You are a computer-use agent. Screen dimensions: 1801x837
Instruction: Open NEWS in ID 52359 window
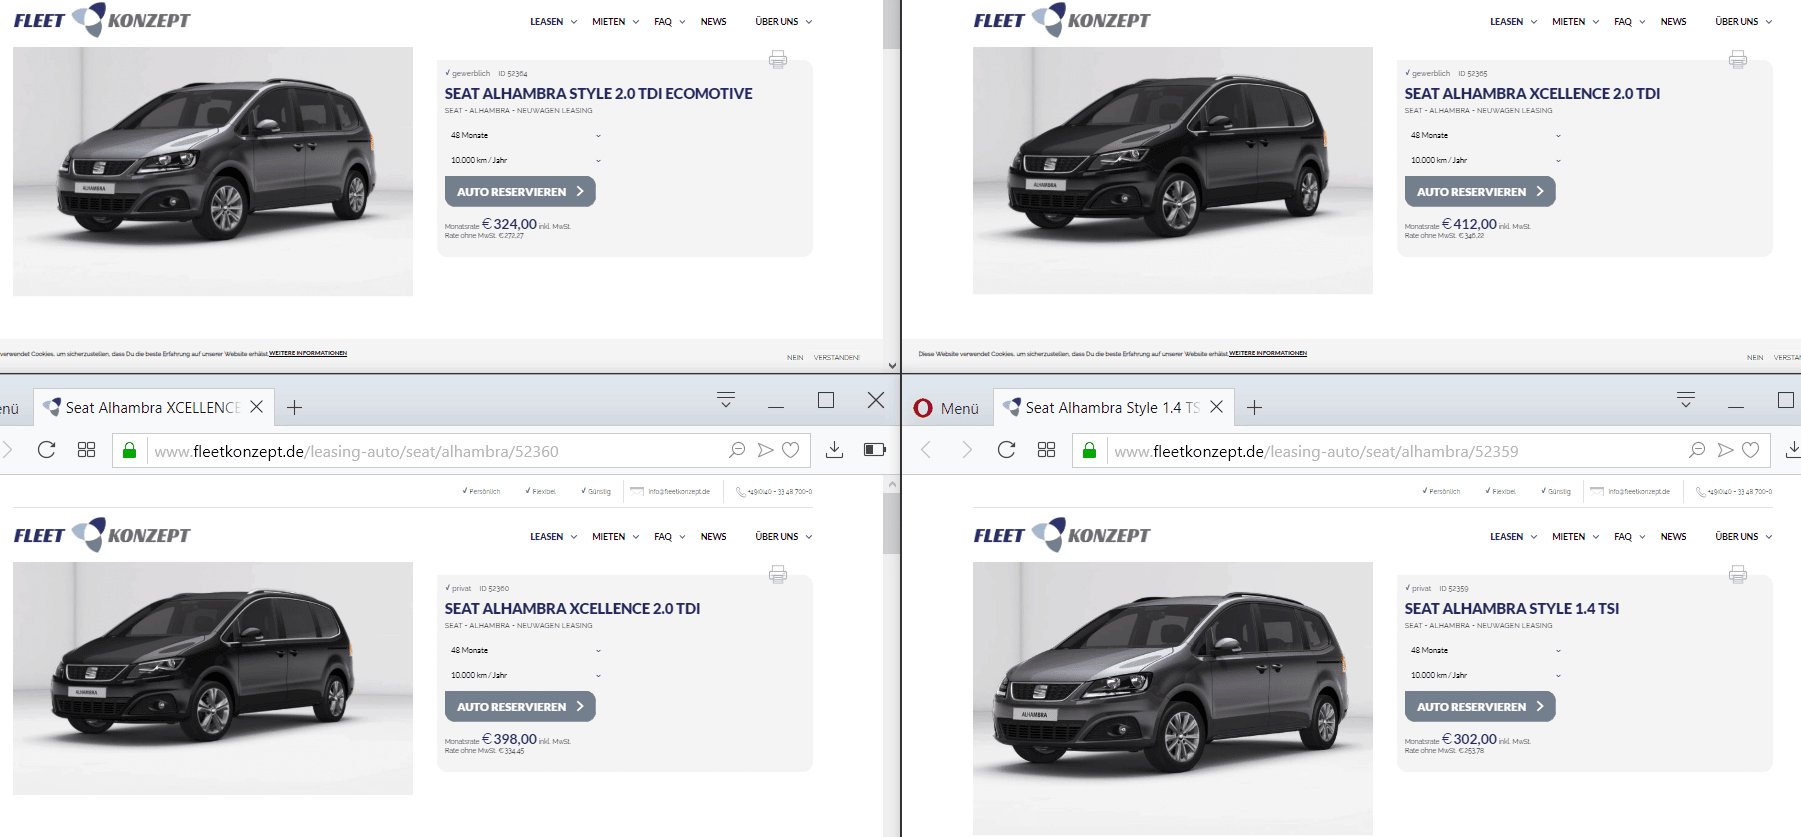[1673, 536]
